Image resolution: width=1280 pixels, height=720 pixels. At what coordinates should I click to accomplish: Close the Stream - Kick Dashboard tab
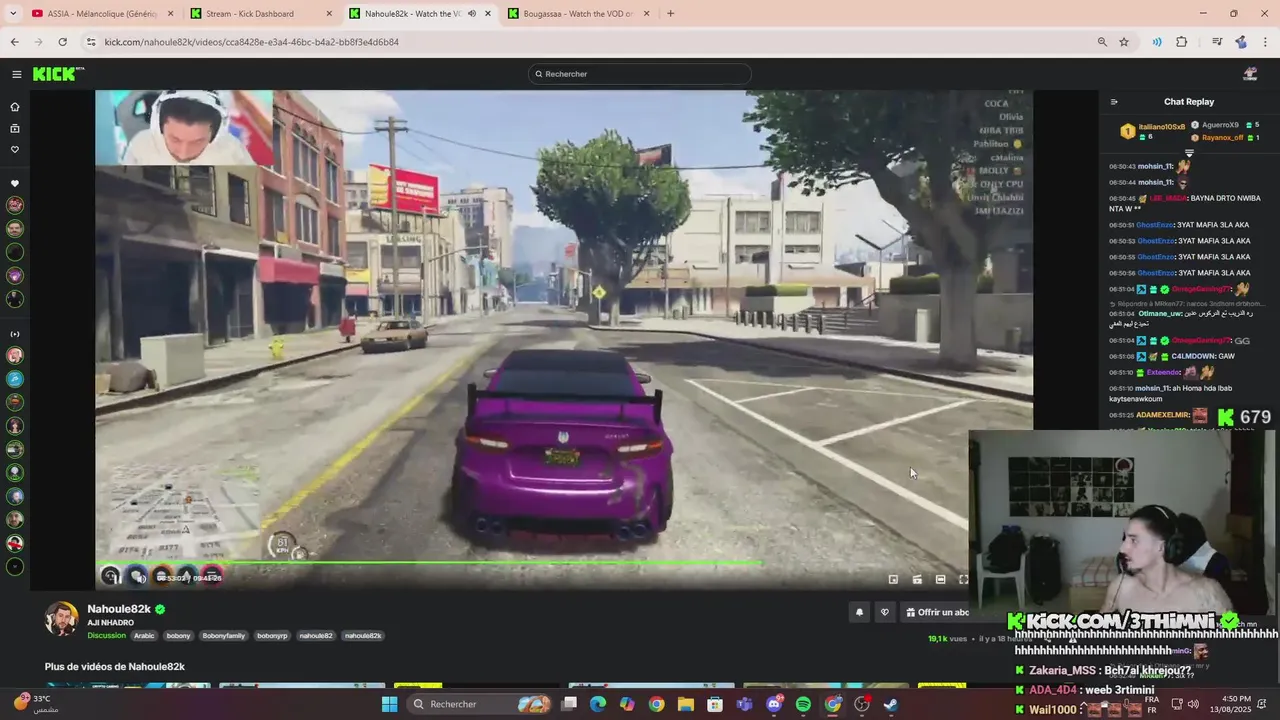(x=329, y=14)
